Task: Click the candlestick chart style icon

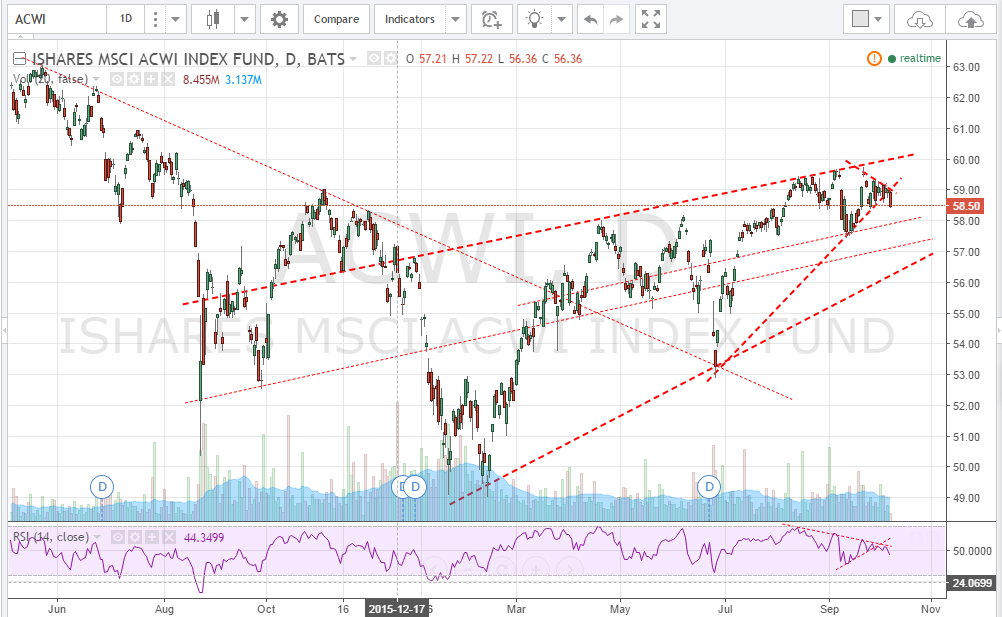Action: (213, 19)
